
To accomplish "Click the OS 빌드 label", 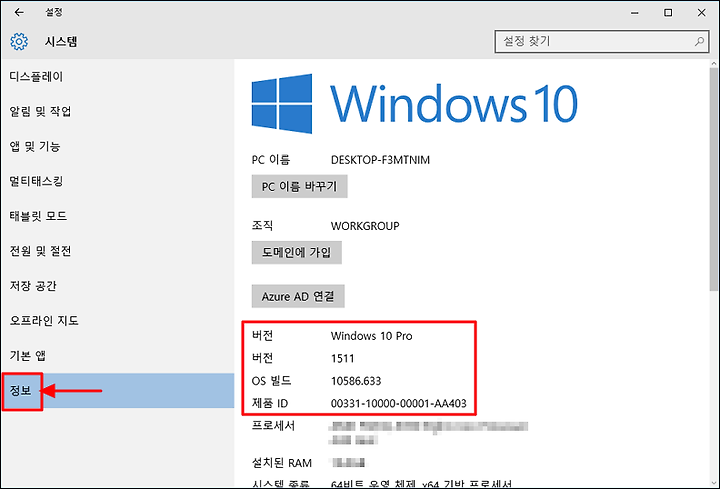I will coord(271,381).
